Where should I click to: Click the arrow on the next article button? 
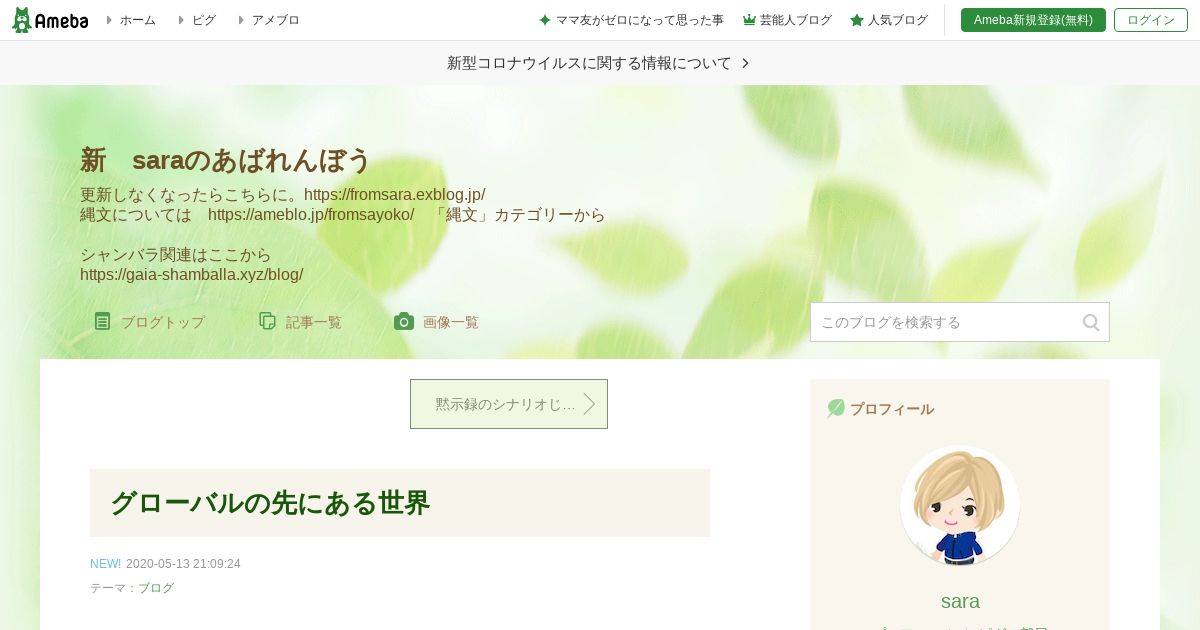pyautogui.click(x=589, y=404)
